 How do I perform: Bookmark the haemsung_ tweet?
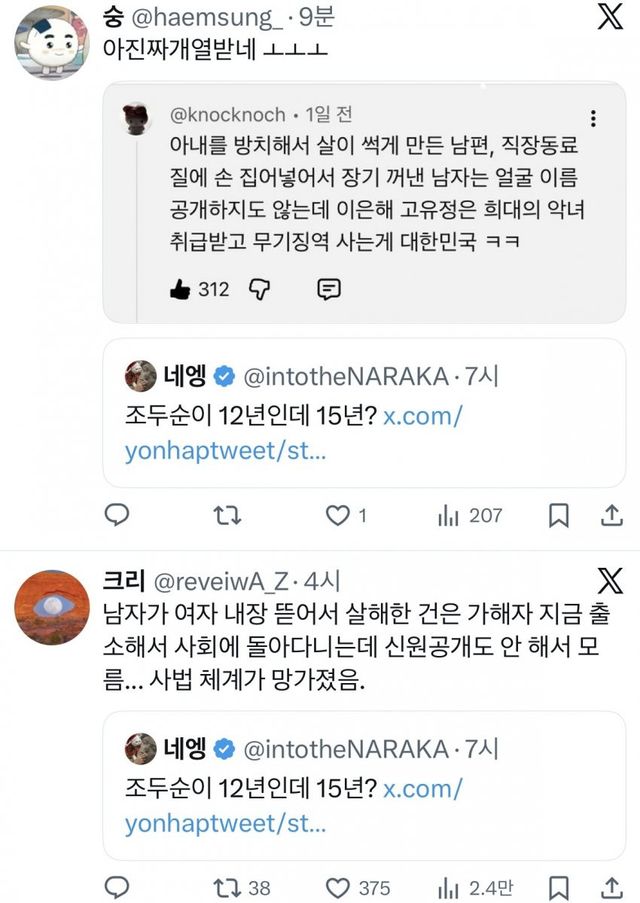(559, 515)
